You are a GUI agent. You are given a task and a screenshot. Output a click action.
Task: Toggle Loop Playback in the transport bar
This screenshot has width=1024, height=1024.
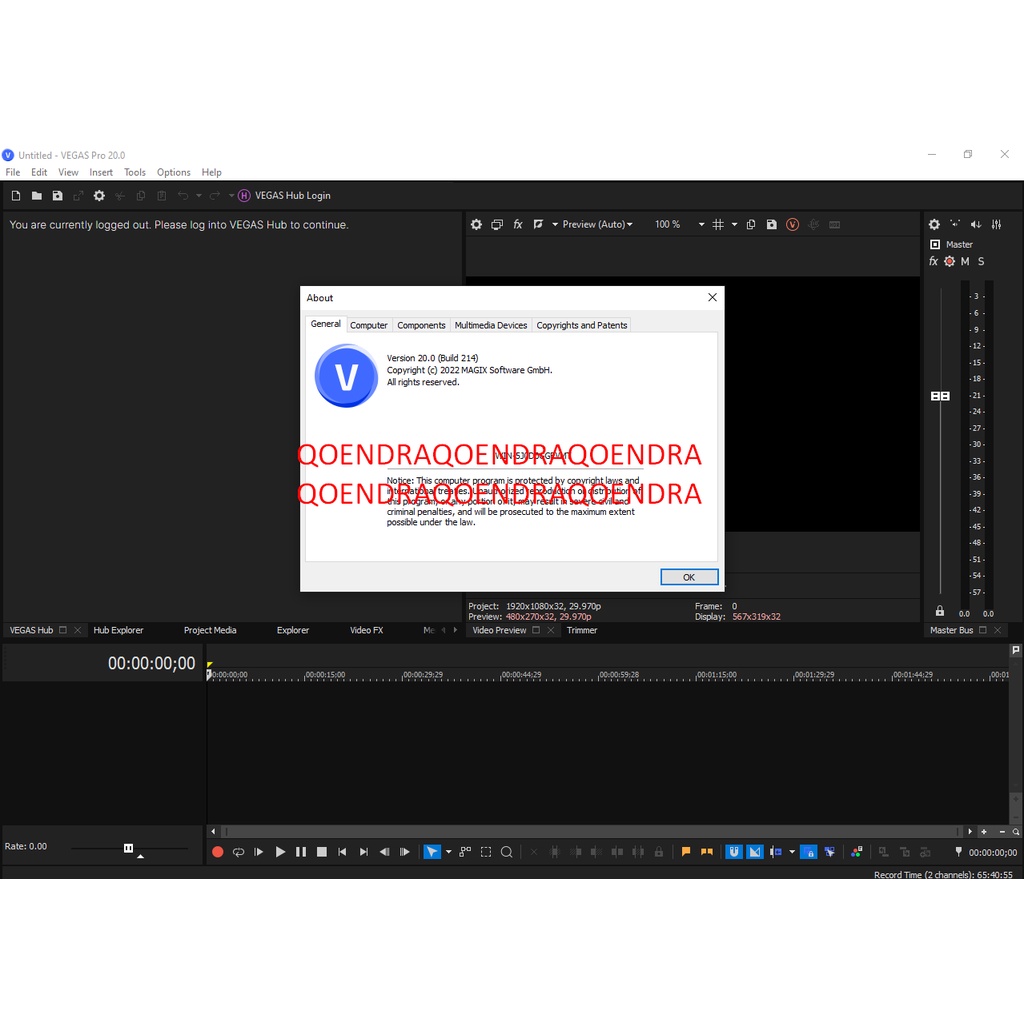click(x=238, y=852)
